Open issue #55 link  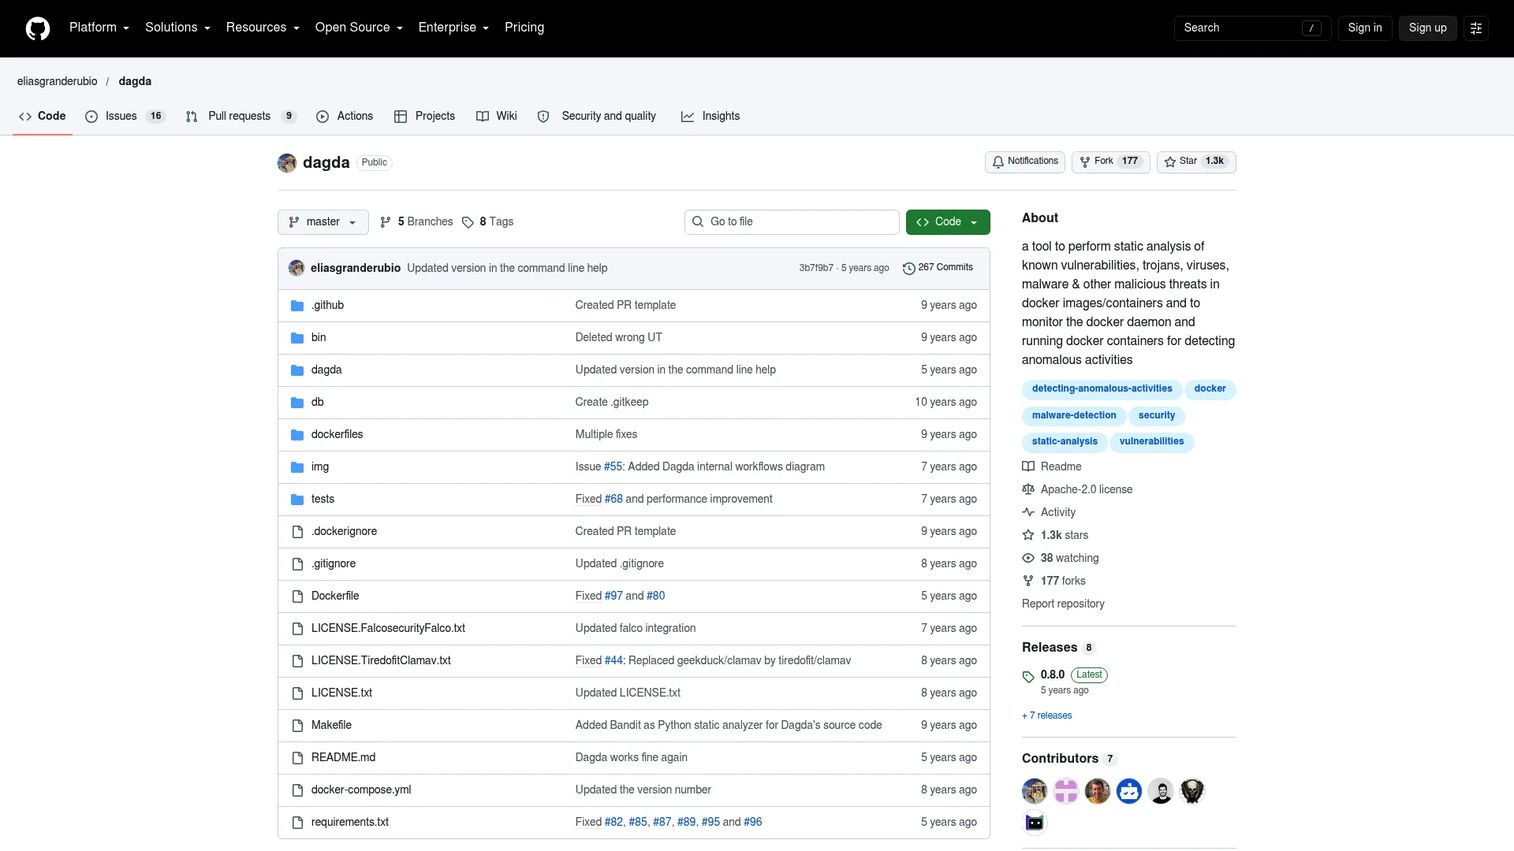613,467
